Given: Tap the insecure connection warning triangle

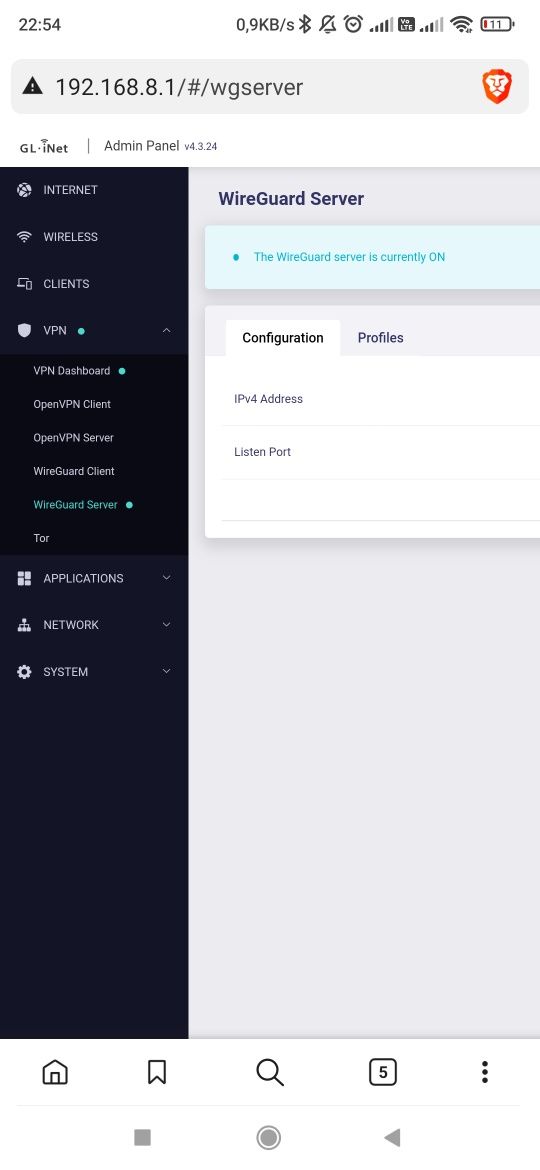Looking at the screenshot, I should click(33, 87).
